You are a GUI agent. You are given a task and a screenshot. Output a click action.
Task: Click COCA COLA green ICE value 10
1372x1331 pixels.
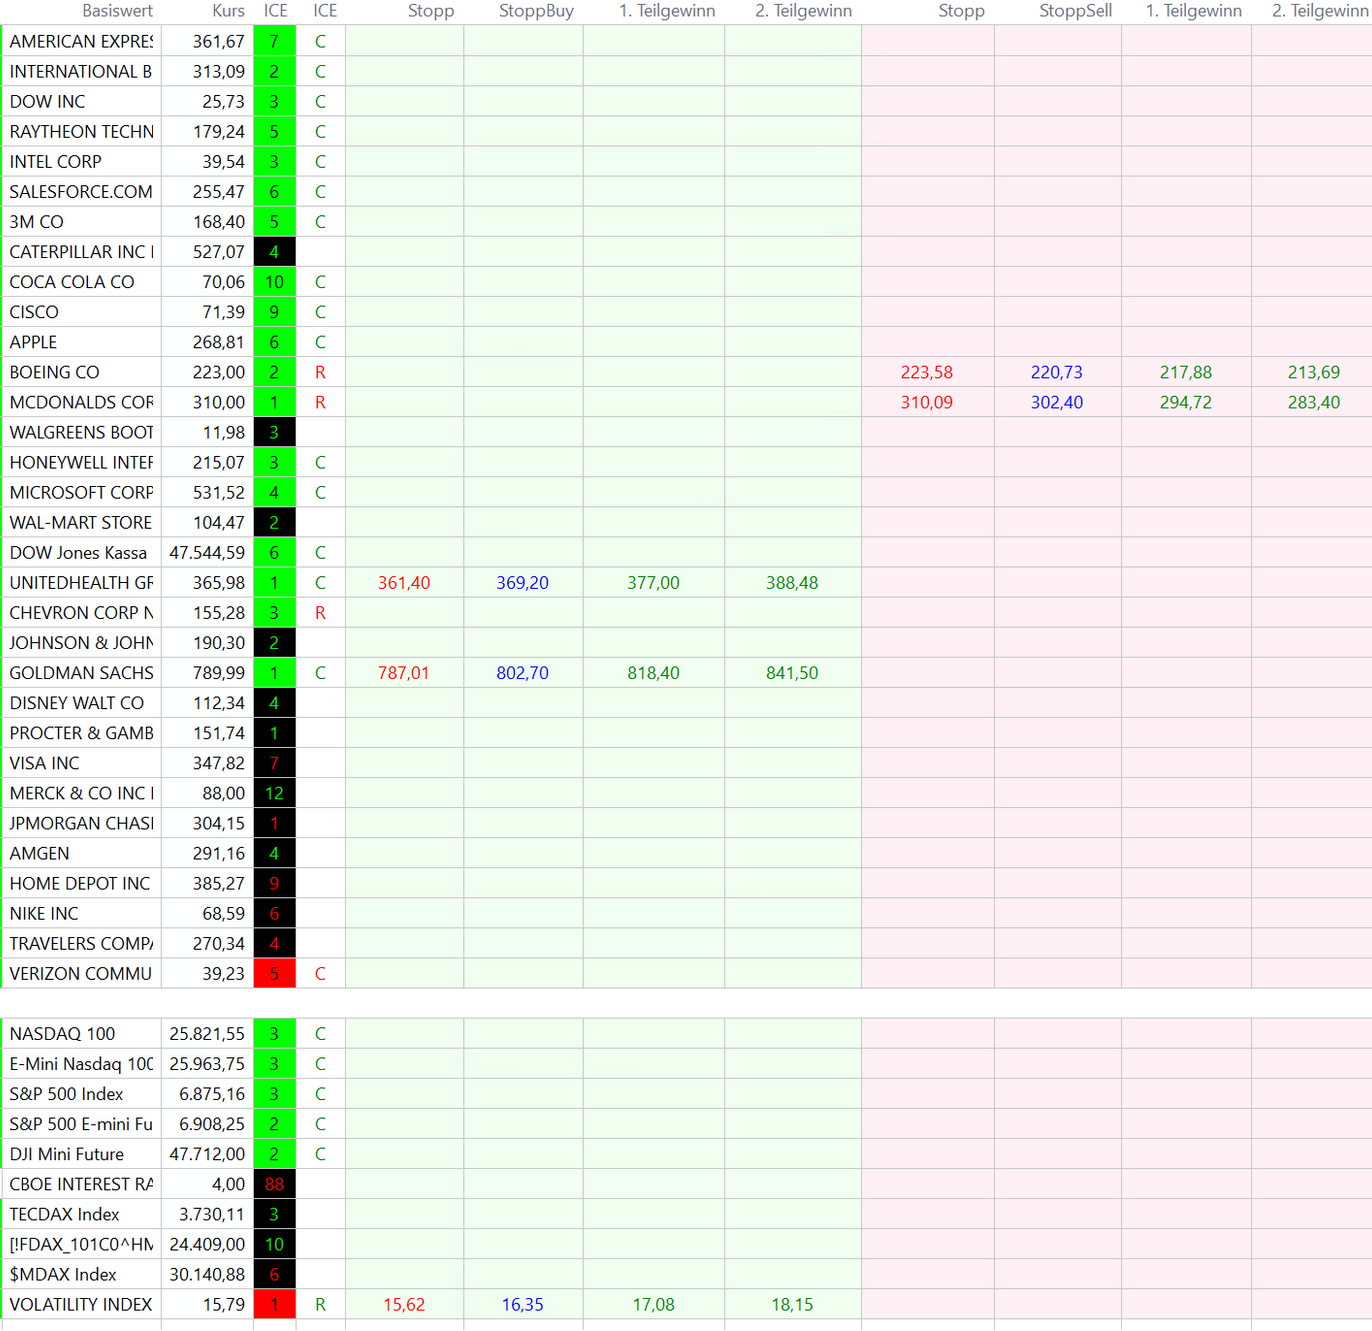274,283
